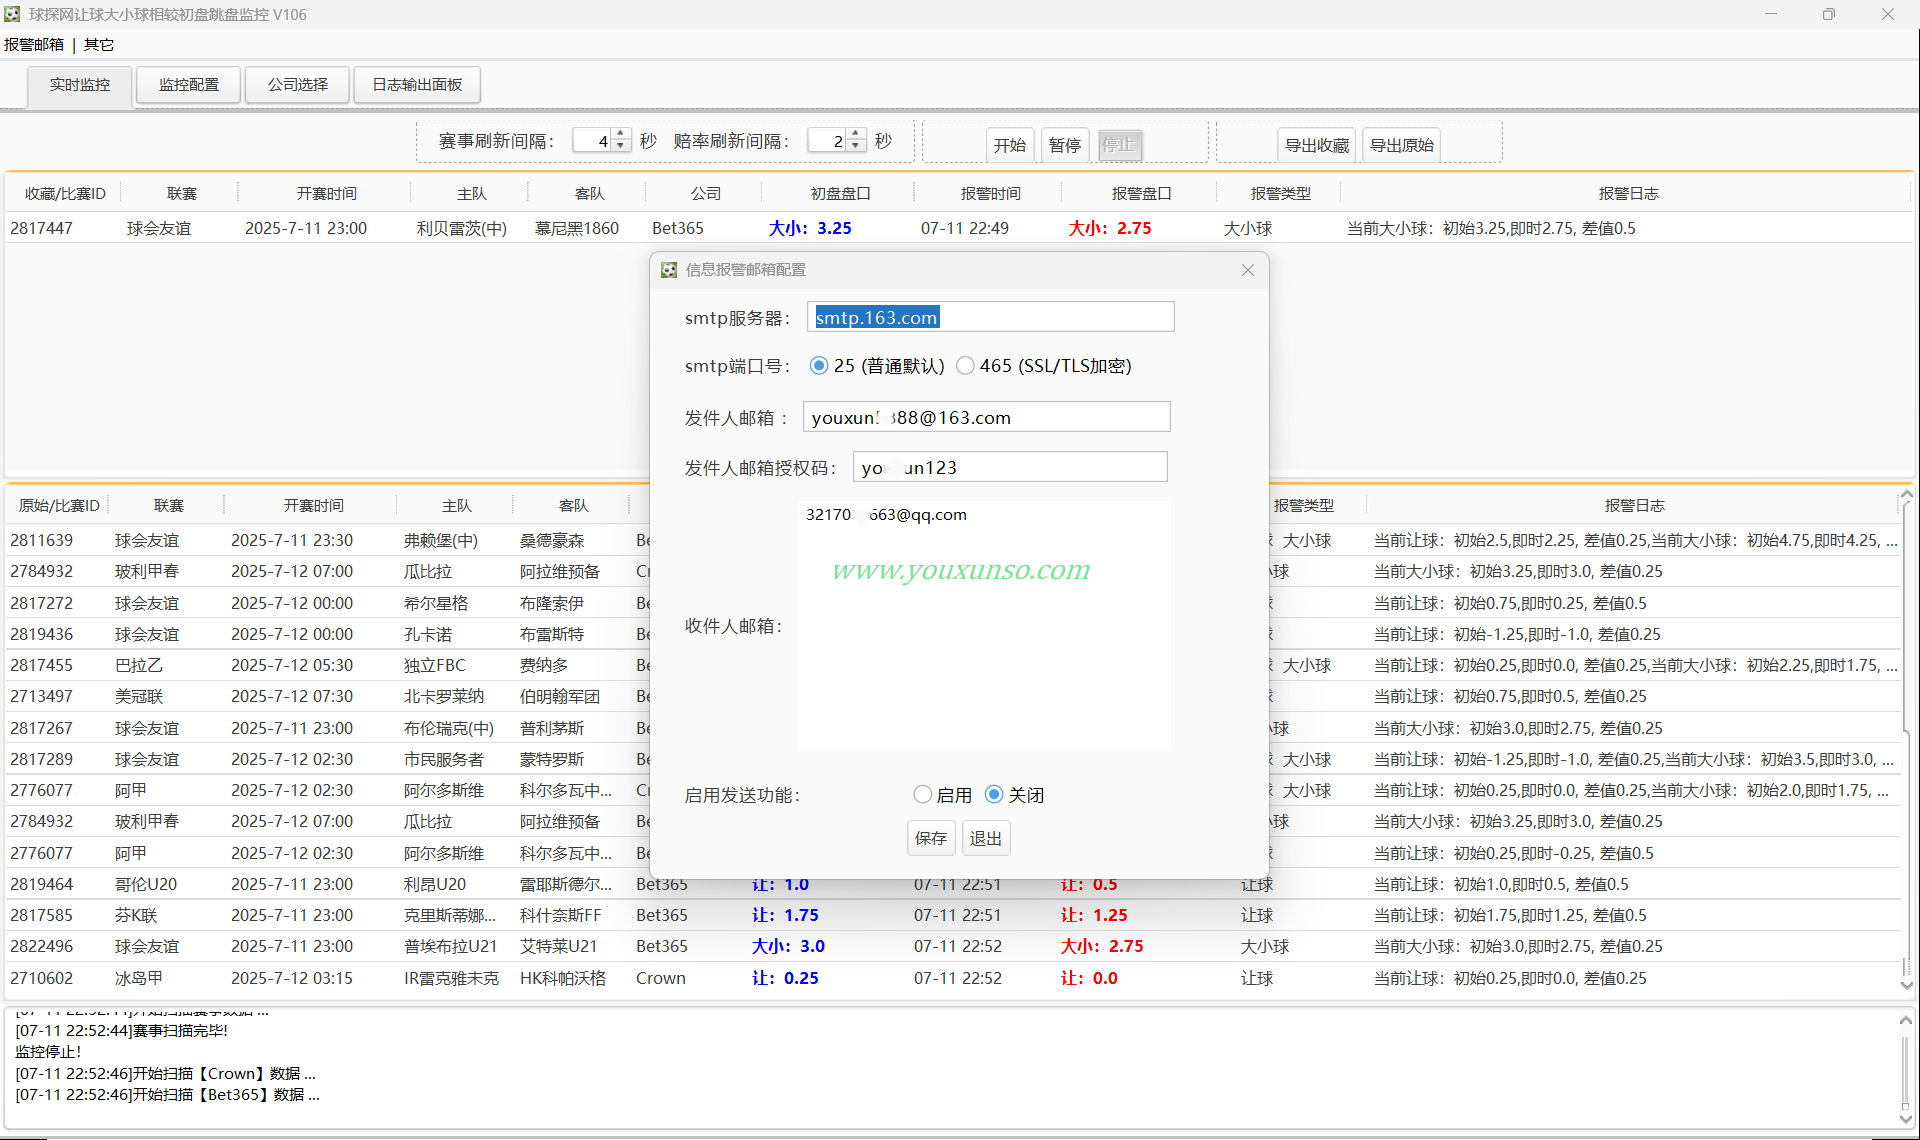The image size is (1920, 1140).
Task: Click the smtp server input field
Action: pyautogui.click(x=990, y=317)
